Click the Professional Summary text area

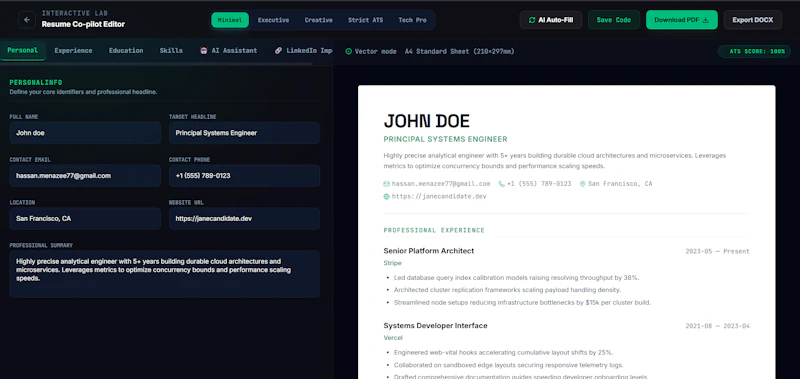pos(165,274)
